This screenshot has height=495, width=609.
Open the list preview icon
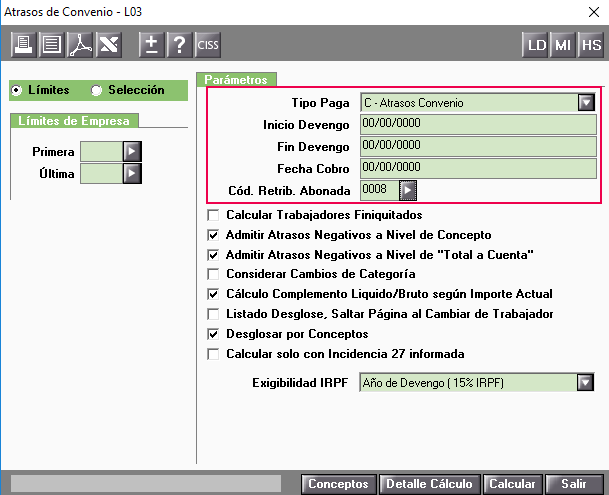[x=51, y=45]
